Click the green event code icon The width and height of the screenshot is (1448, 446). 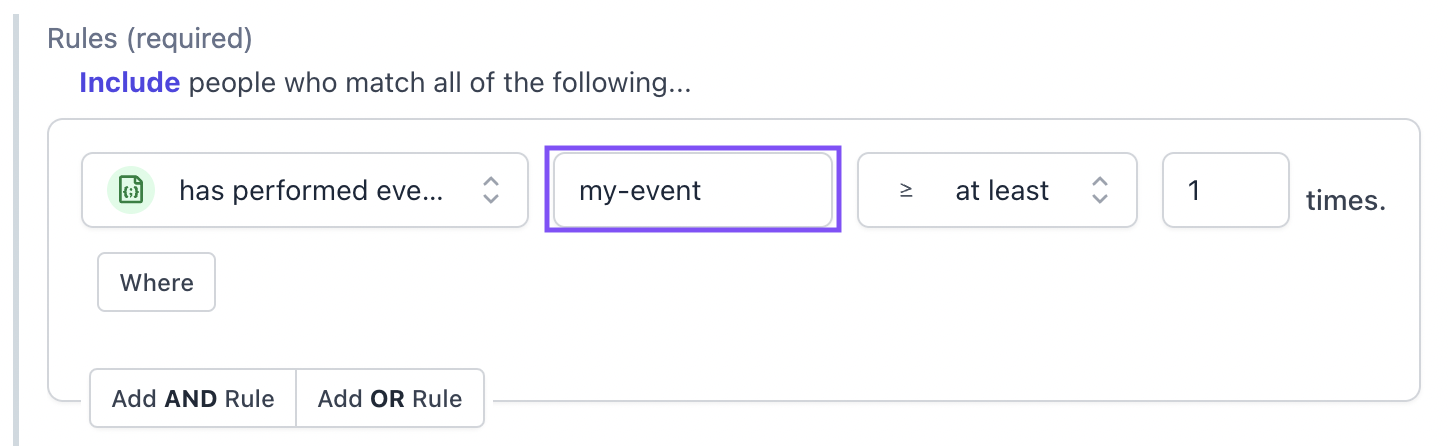coord(131,190)
